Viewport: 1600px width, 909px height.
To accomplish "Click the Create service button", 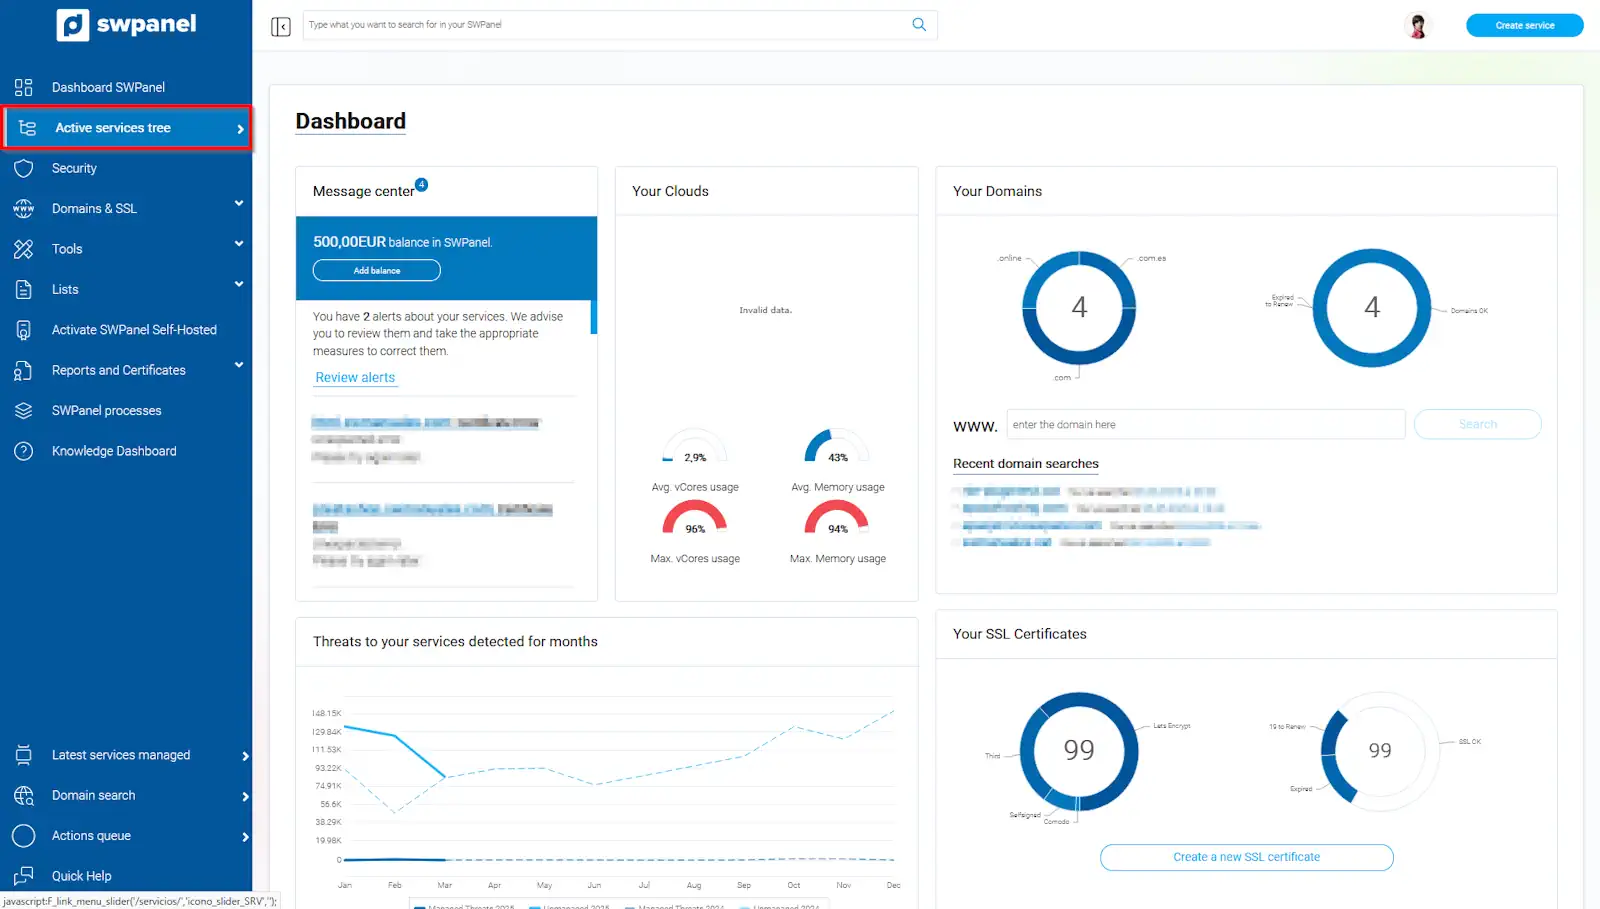I will point(1524,25).
